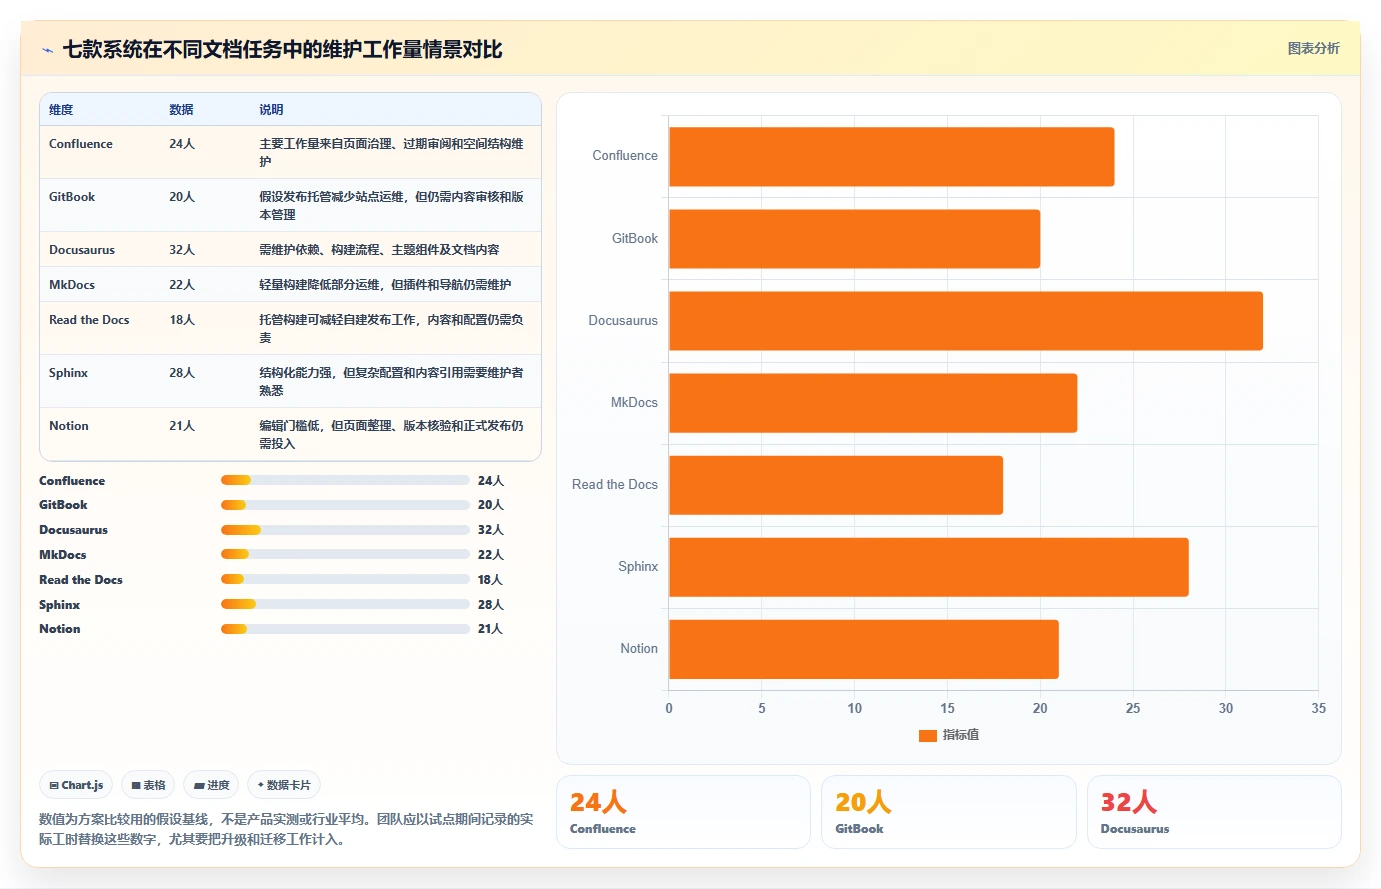The width and height of the screenshot is (1381, 889).
Task: Click the 32人 value in the table
Action: click(x=182, y=250)
